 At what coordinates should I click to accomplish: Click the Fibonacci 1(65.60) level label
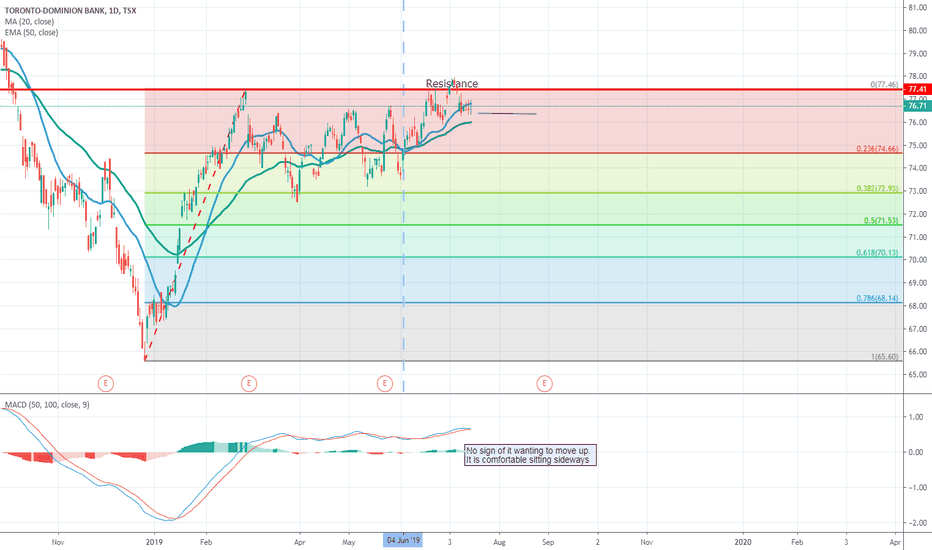coord(884,357)
